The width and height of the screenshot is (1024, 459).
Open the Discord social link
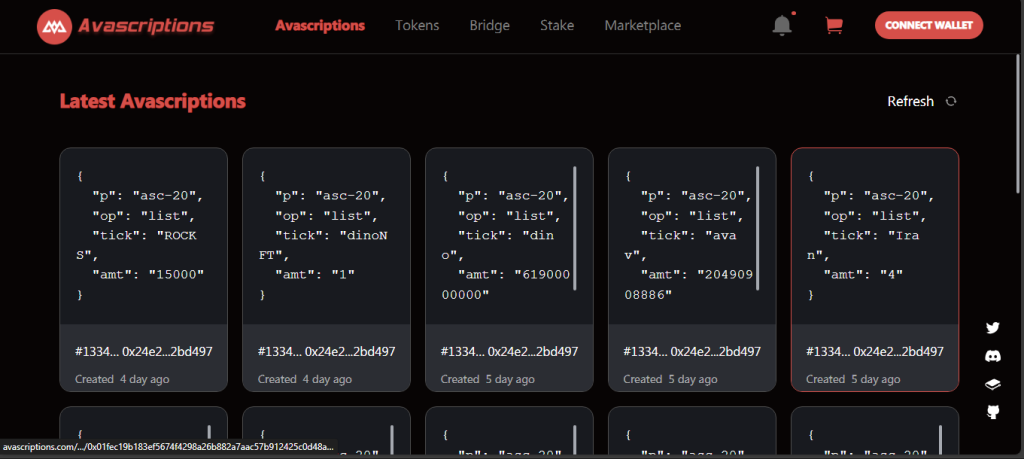point(993,355)
